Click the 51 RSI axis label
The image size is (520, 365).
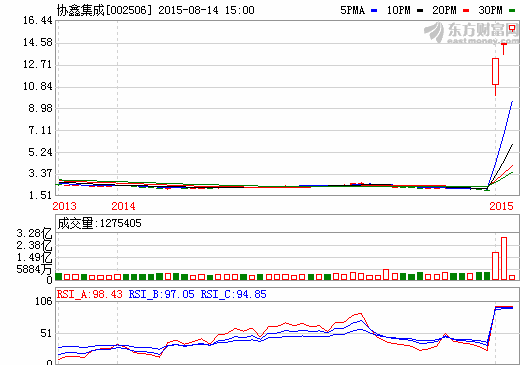(46, 333)
